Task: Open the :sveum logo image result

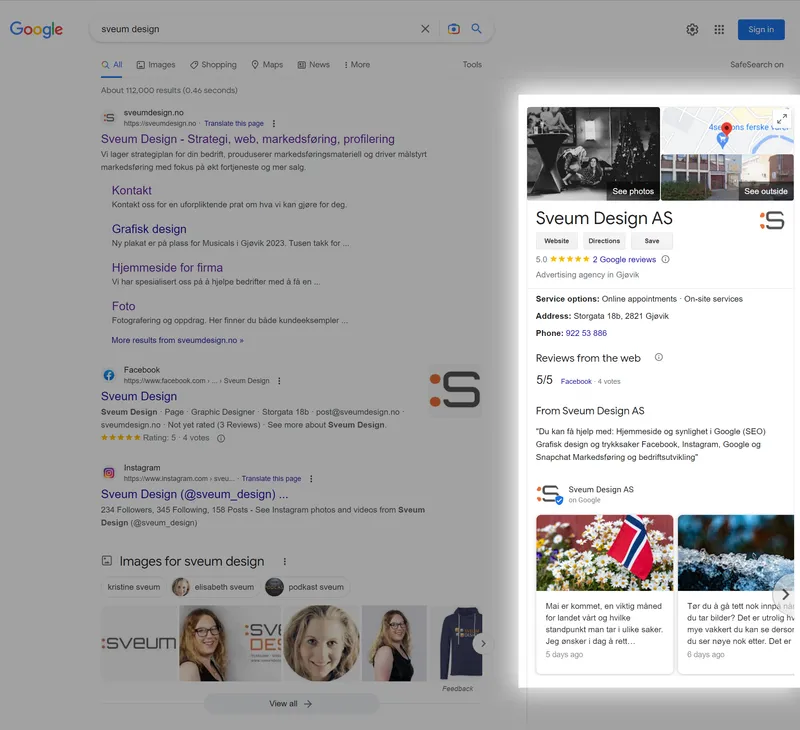Action: click(x=139, y=643)
